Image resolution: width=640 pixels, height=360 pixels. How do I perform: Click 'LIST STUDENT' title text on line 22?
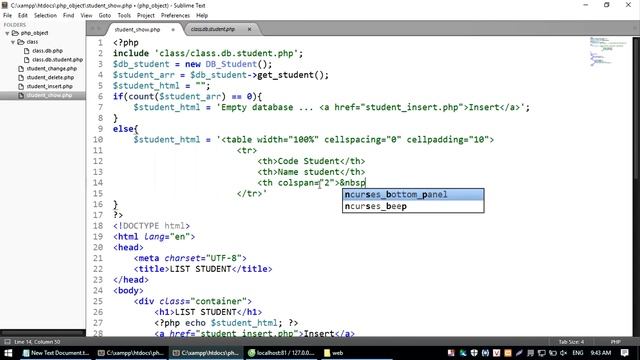(200, 269)
